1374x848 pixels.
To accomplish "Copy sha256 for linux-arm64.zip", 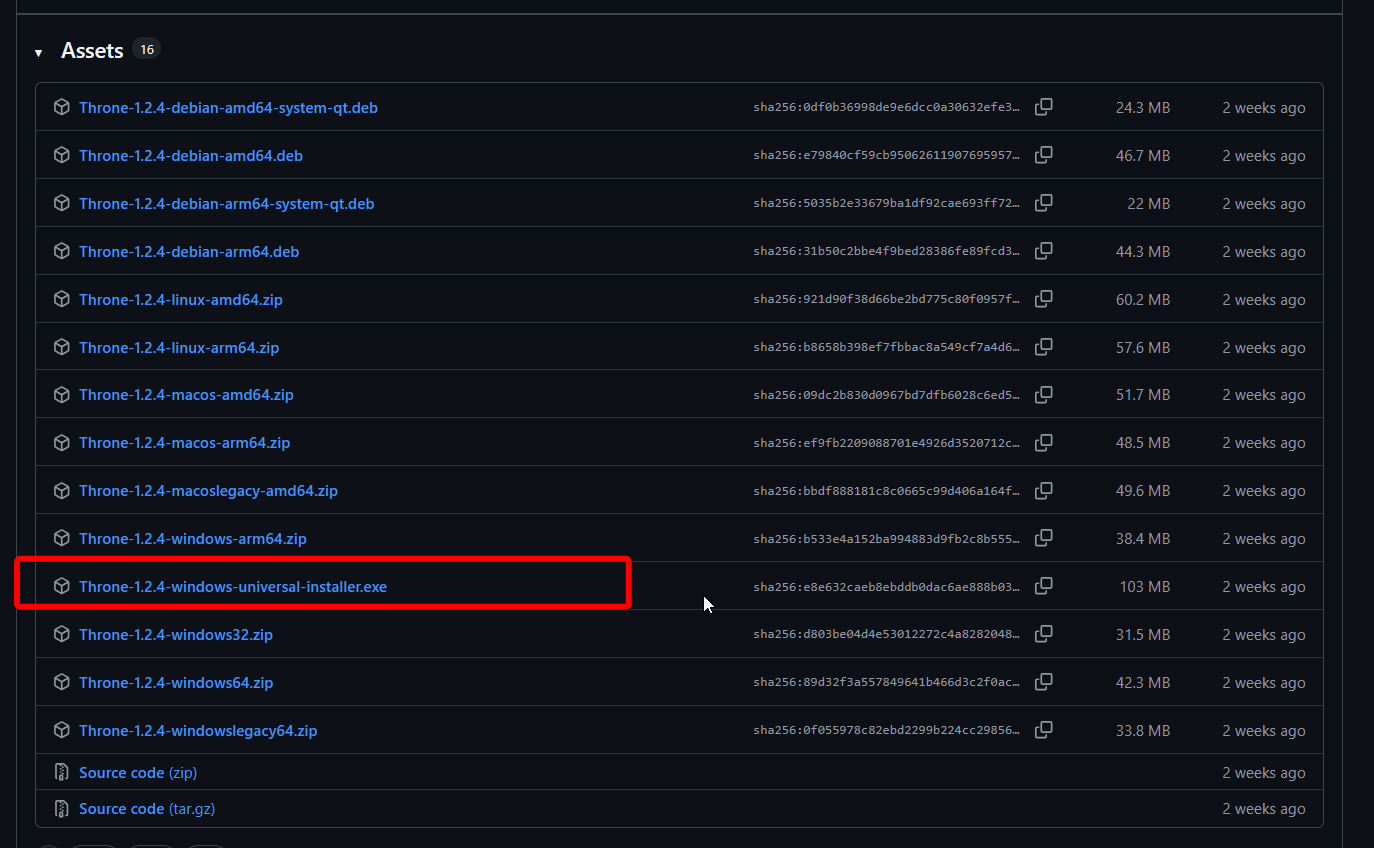I will (x=1043, y=347).
